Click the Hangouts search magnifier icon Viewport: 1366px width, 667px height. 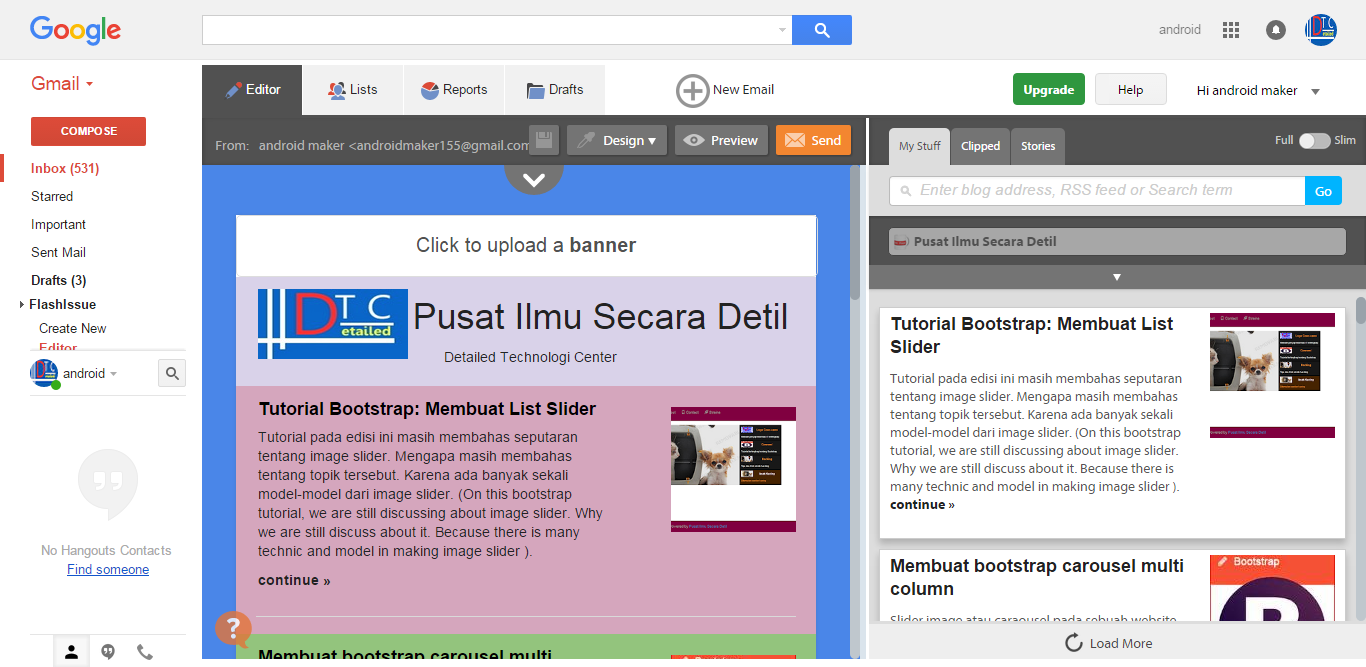click(172, 374)
